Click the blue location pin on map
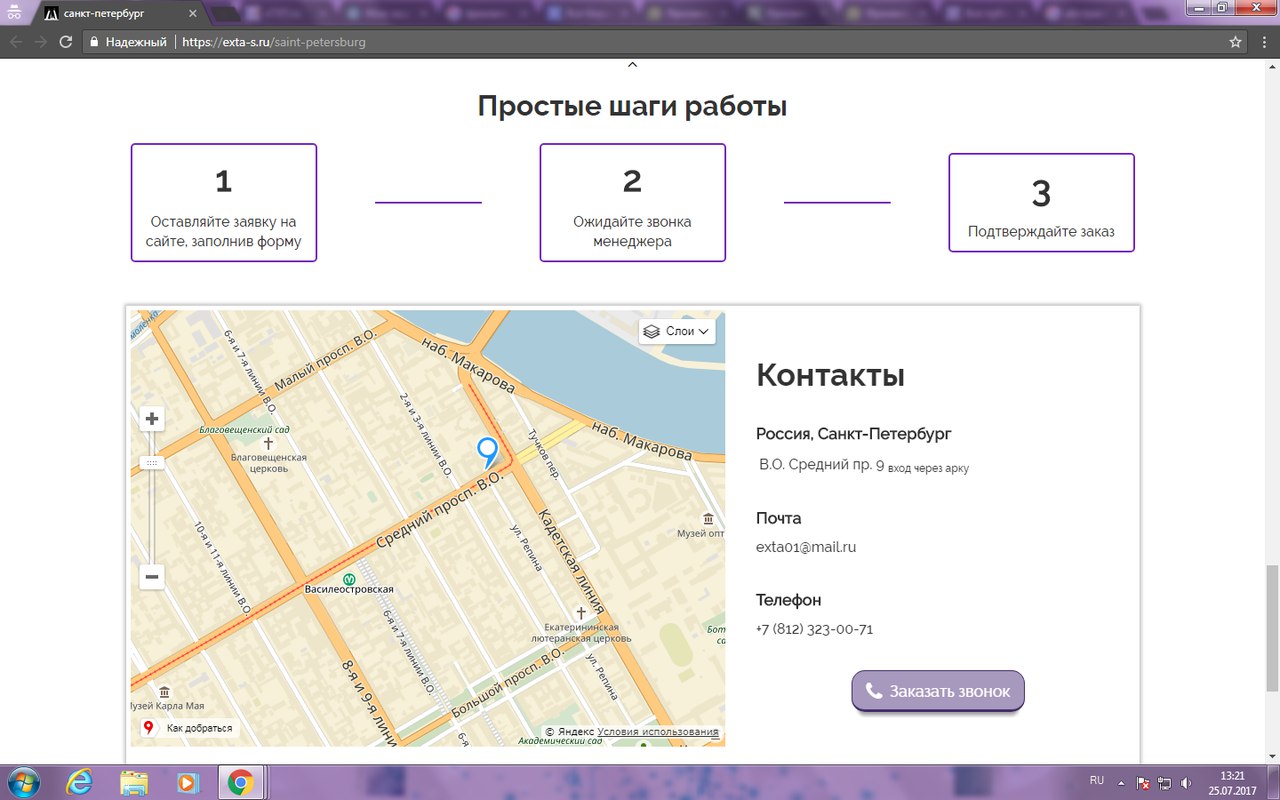This screenshot has width=1280, height=800. (487, 453)
